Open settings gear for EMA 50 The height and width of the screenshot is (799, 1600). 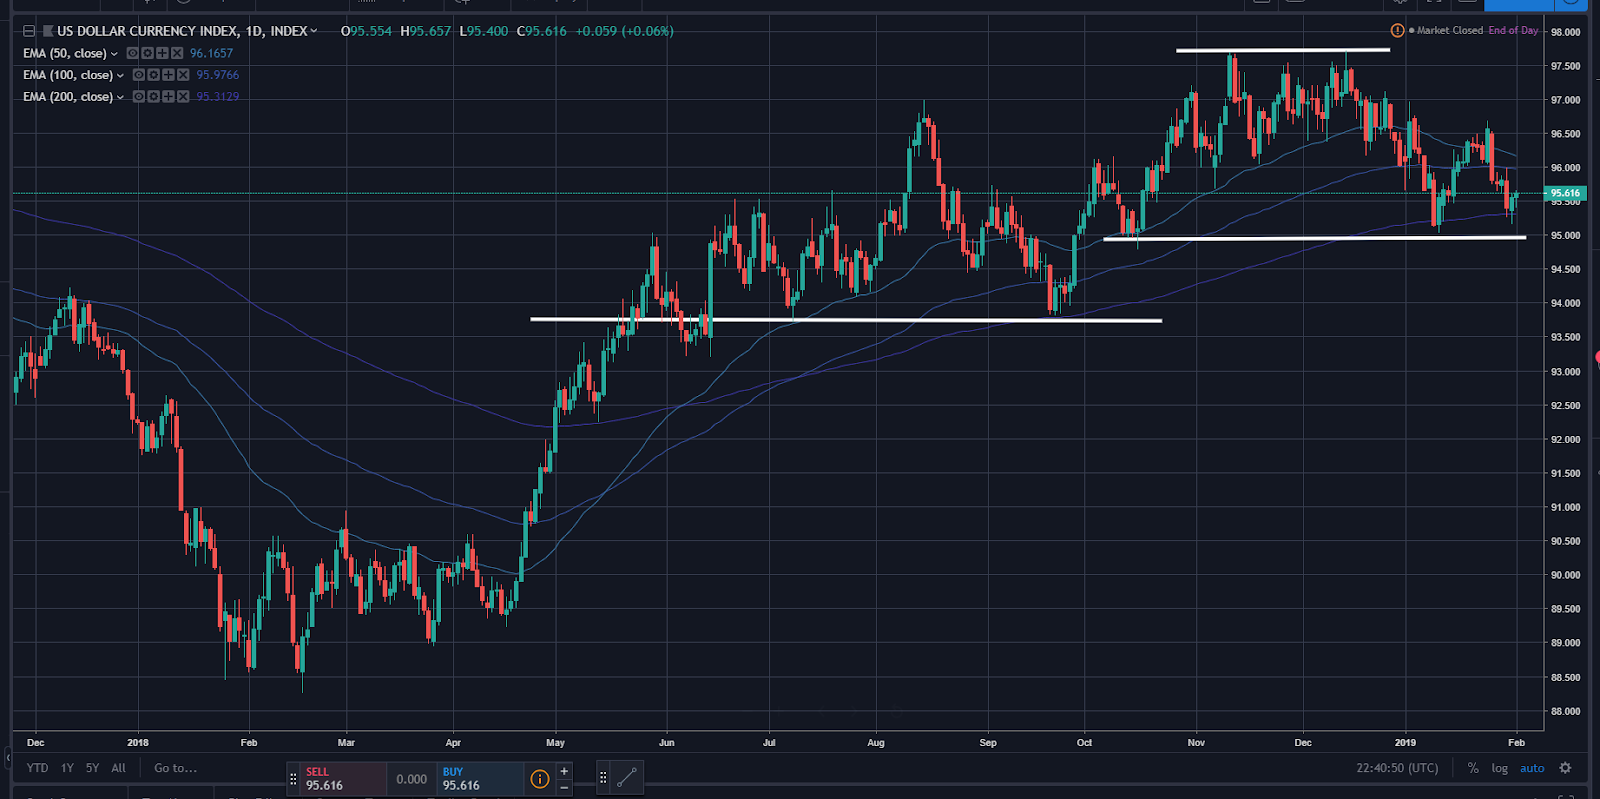[x=147, y=53]
